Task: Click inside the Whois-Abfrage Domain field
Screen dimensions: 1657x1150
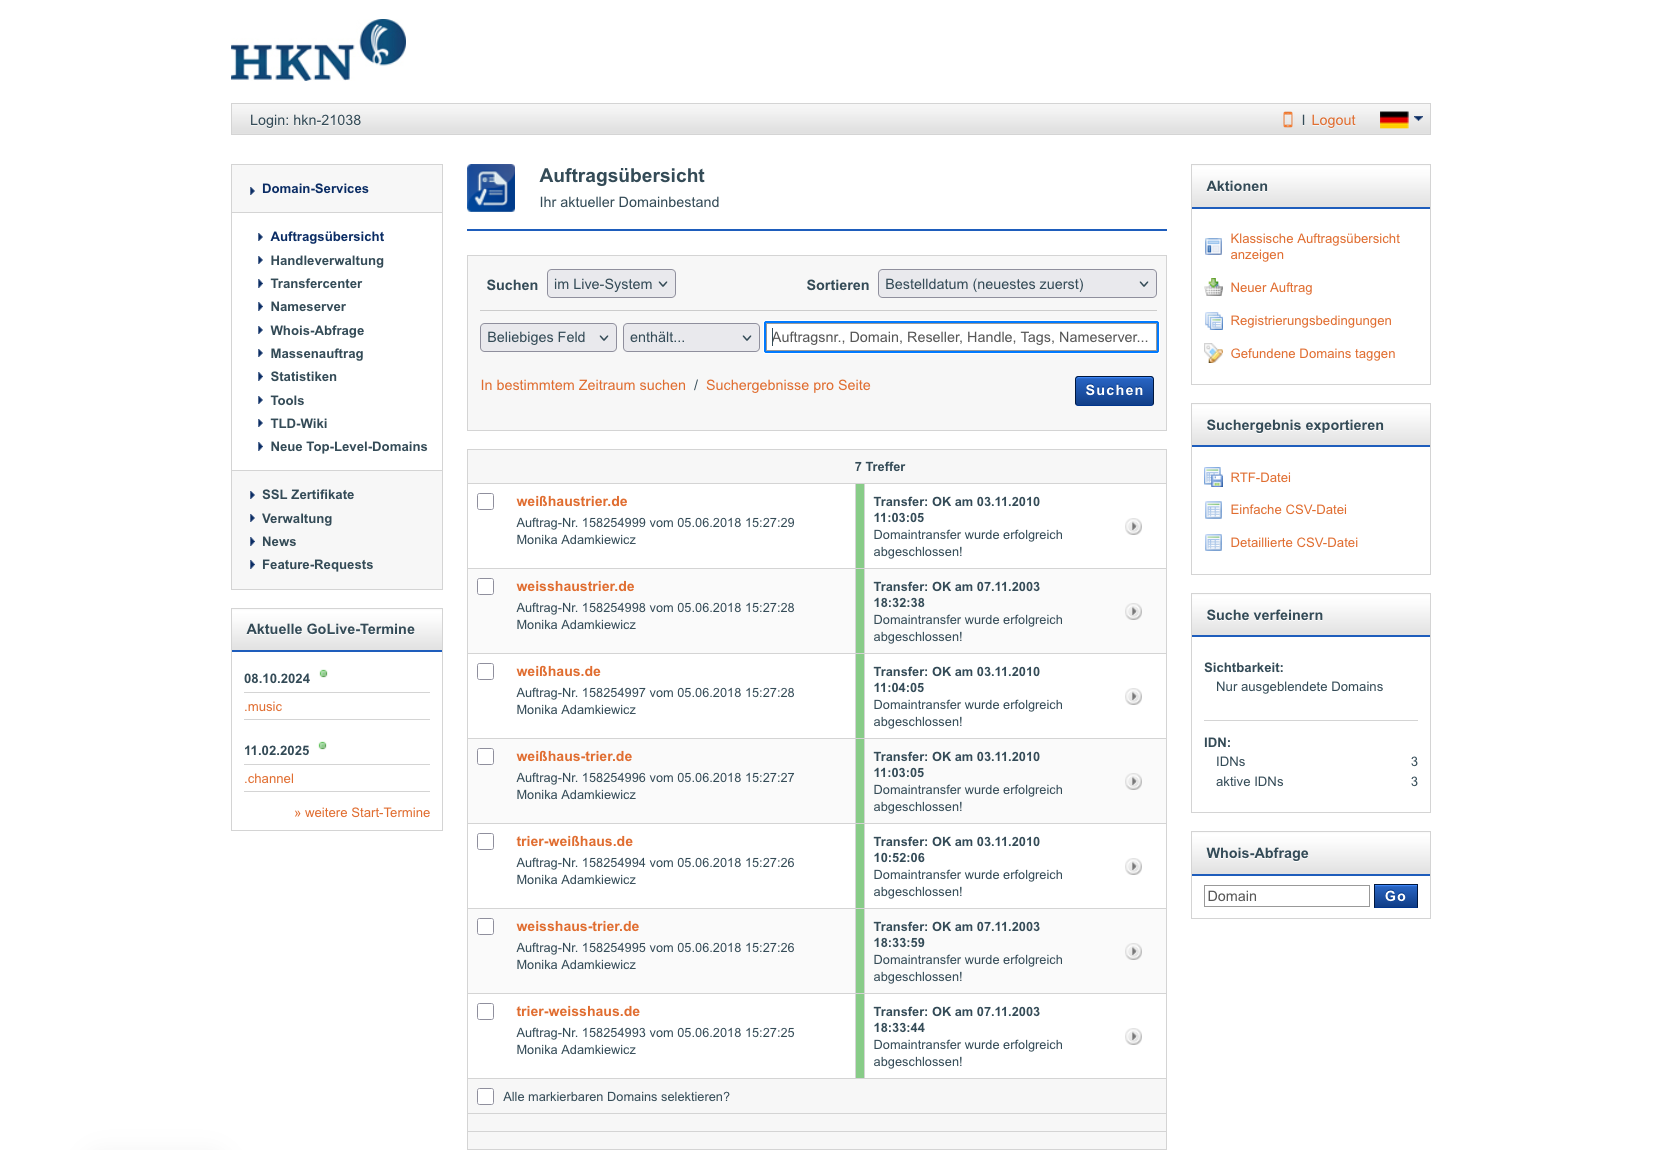Action: pyautogui.click(x=1286, y=895)
